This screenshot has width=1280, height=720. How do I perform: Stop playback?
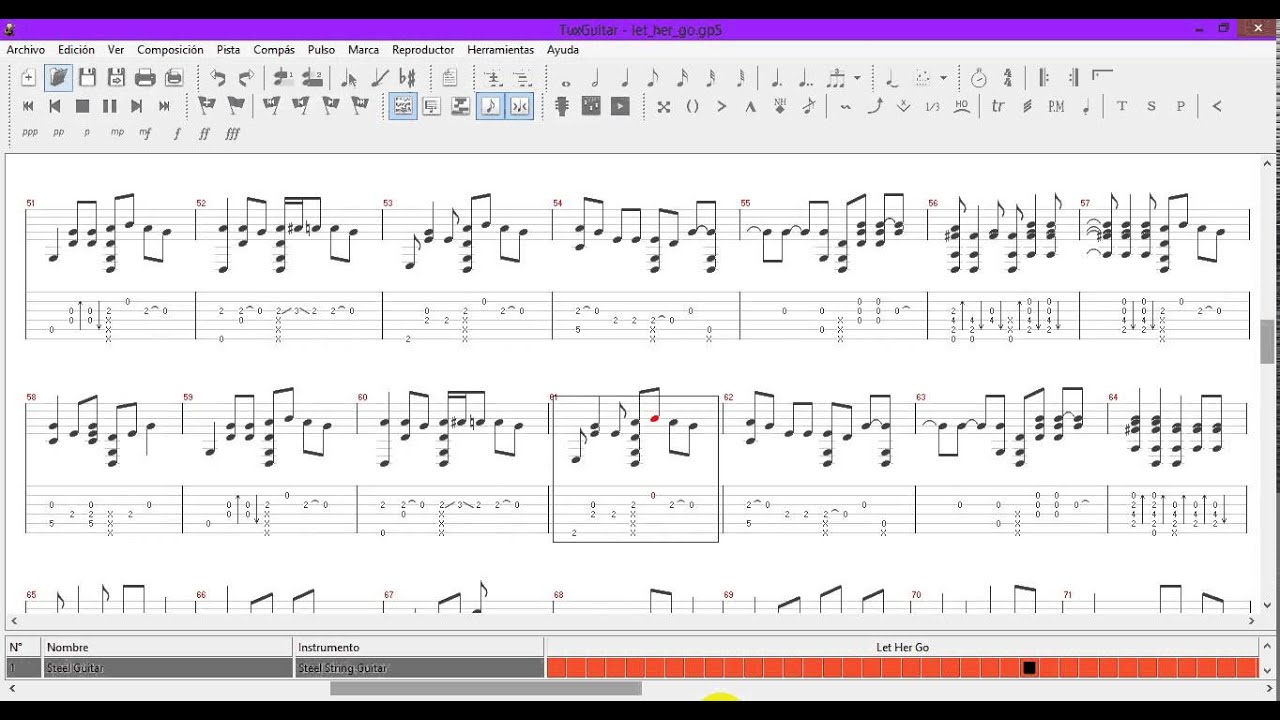click(x=83, y=106)
